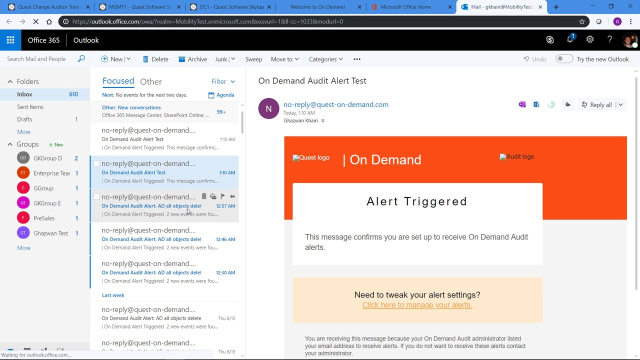The image size is (640, 360).
Task: Click the Archive toolbar button
Action: click(193, 59)
